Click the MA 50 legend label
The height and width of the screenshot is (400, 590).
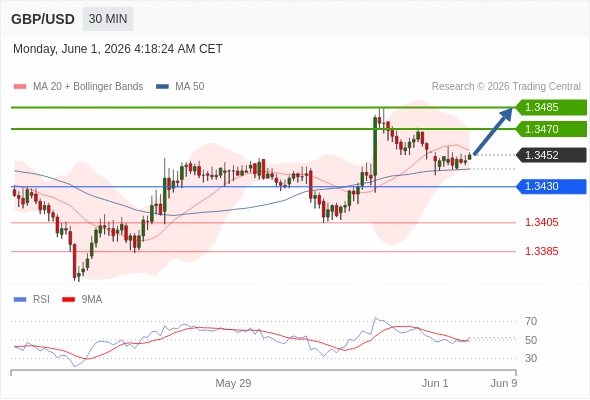(x=190, y=87)
